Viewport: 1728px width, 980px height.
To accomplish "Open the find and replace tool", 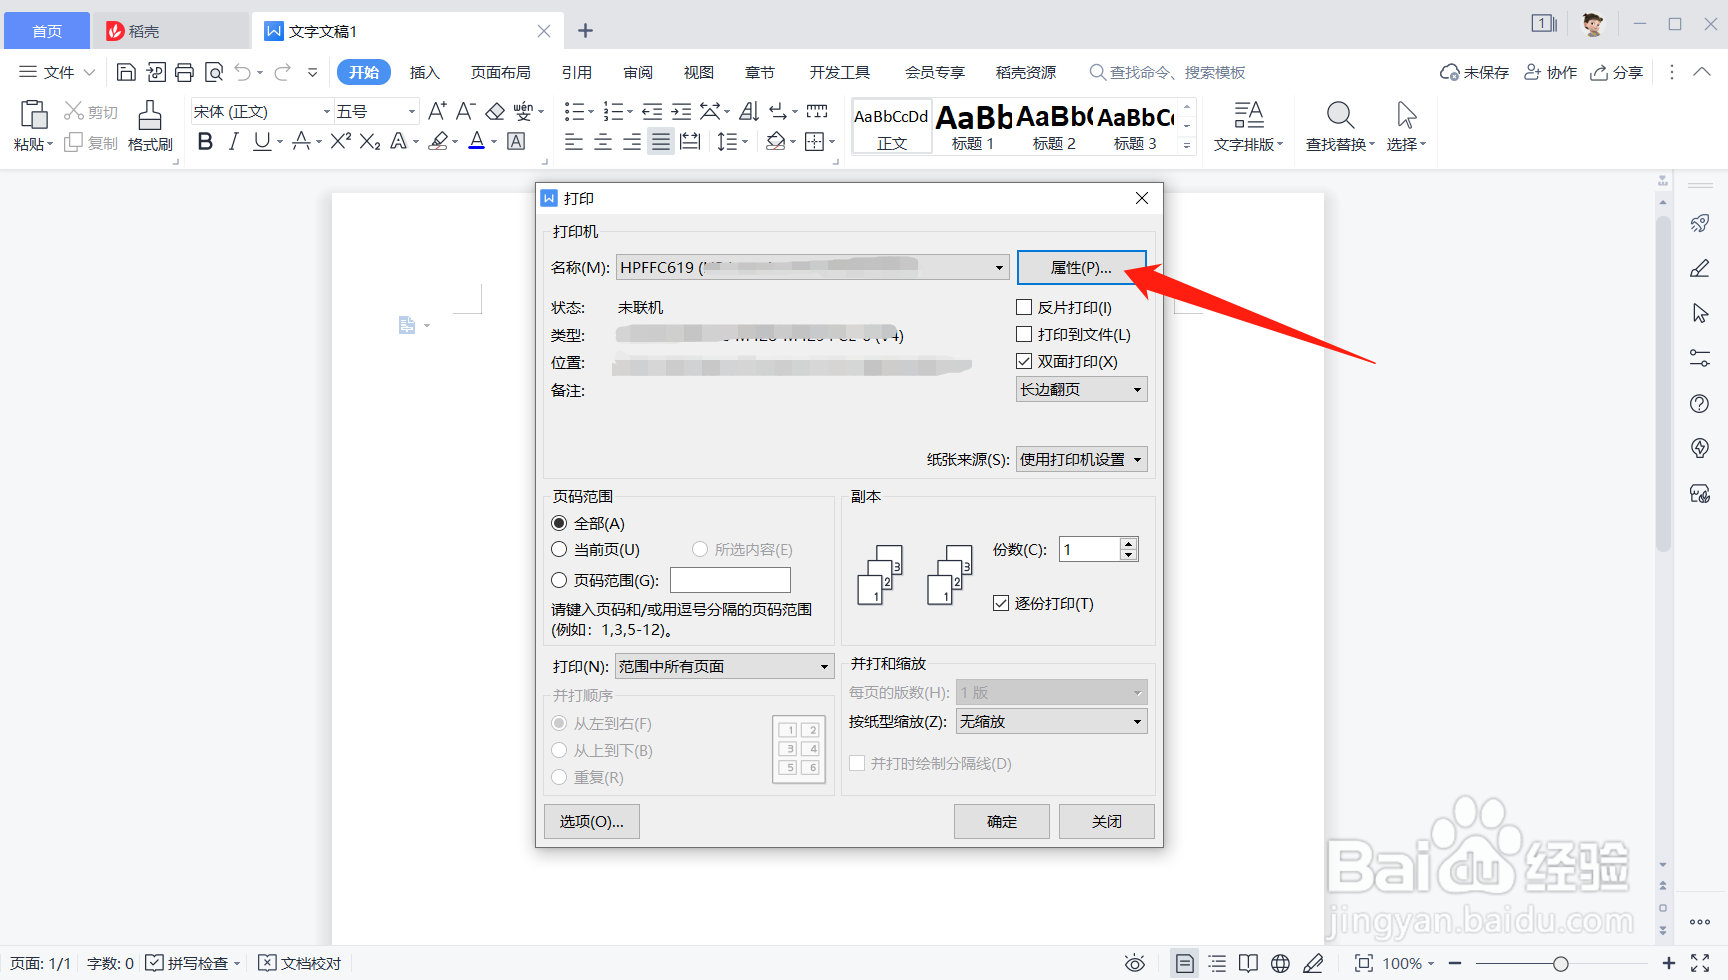I will [1337, 125].
